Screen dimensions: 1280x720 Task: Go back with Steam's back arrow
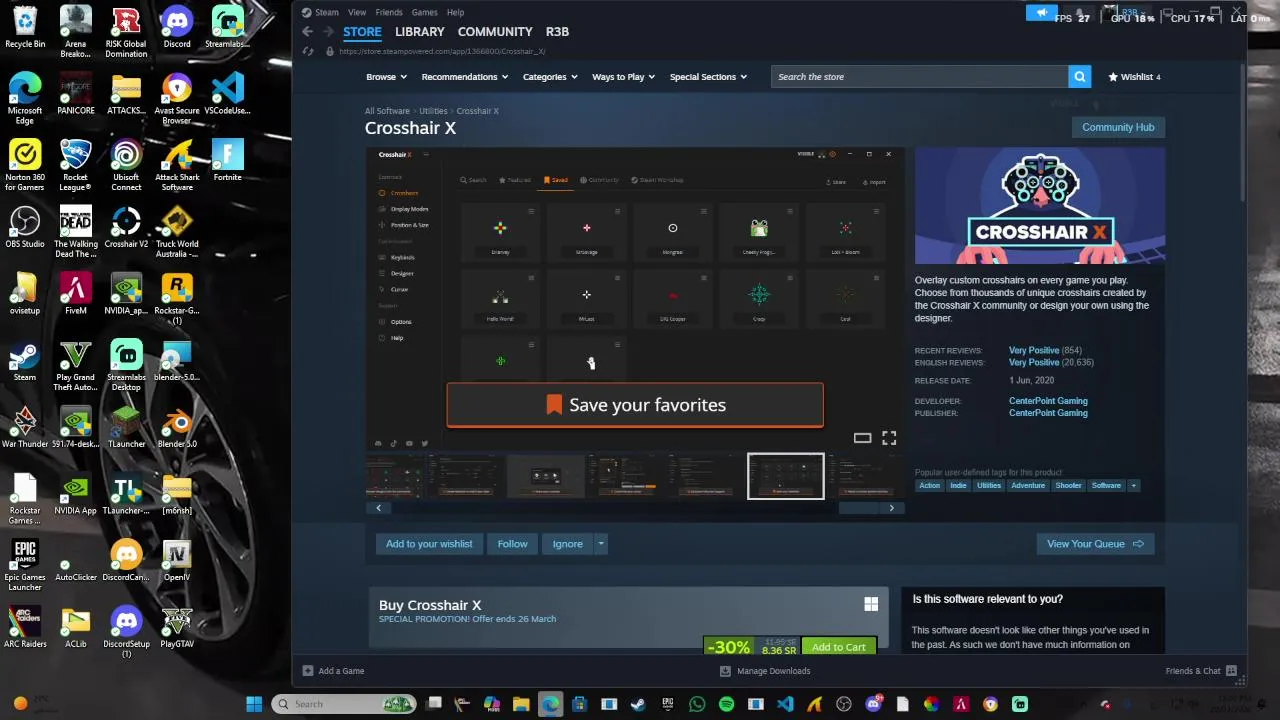(x=307, y=32)
